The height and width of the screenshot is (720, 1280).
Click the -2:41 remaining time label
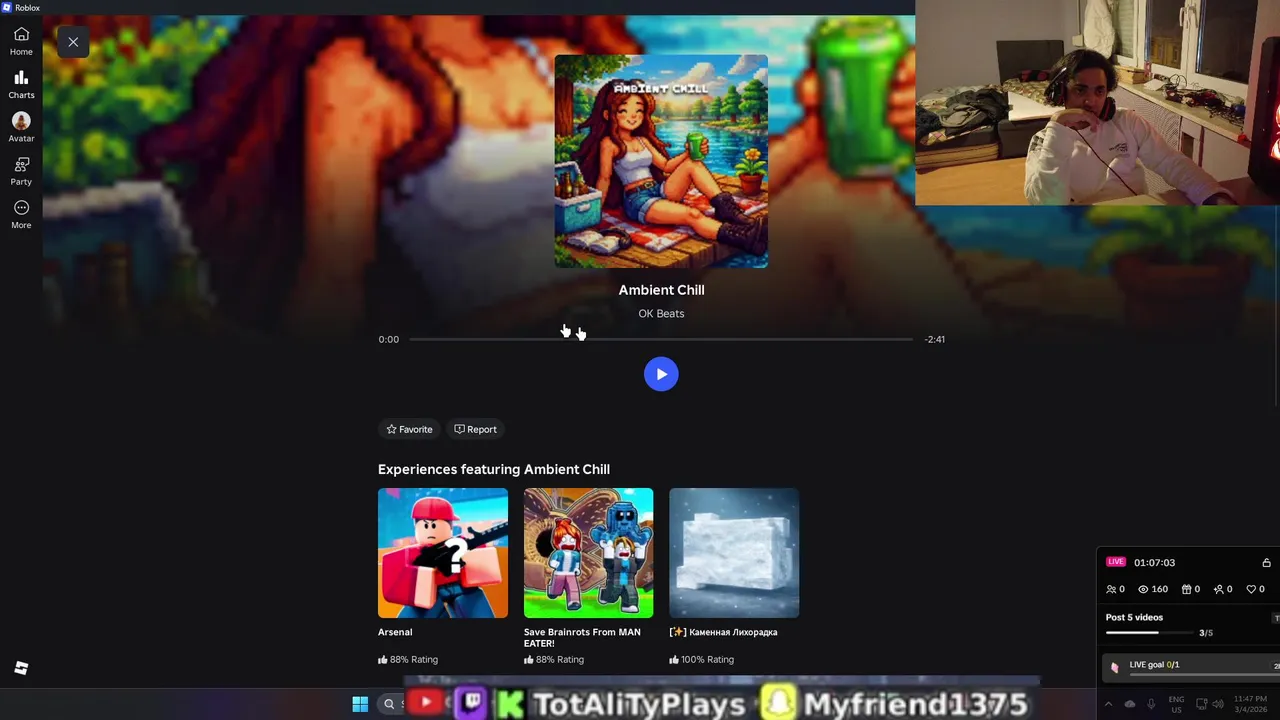pos(935,339)
